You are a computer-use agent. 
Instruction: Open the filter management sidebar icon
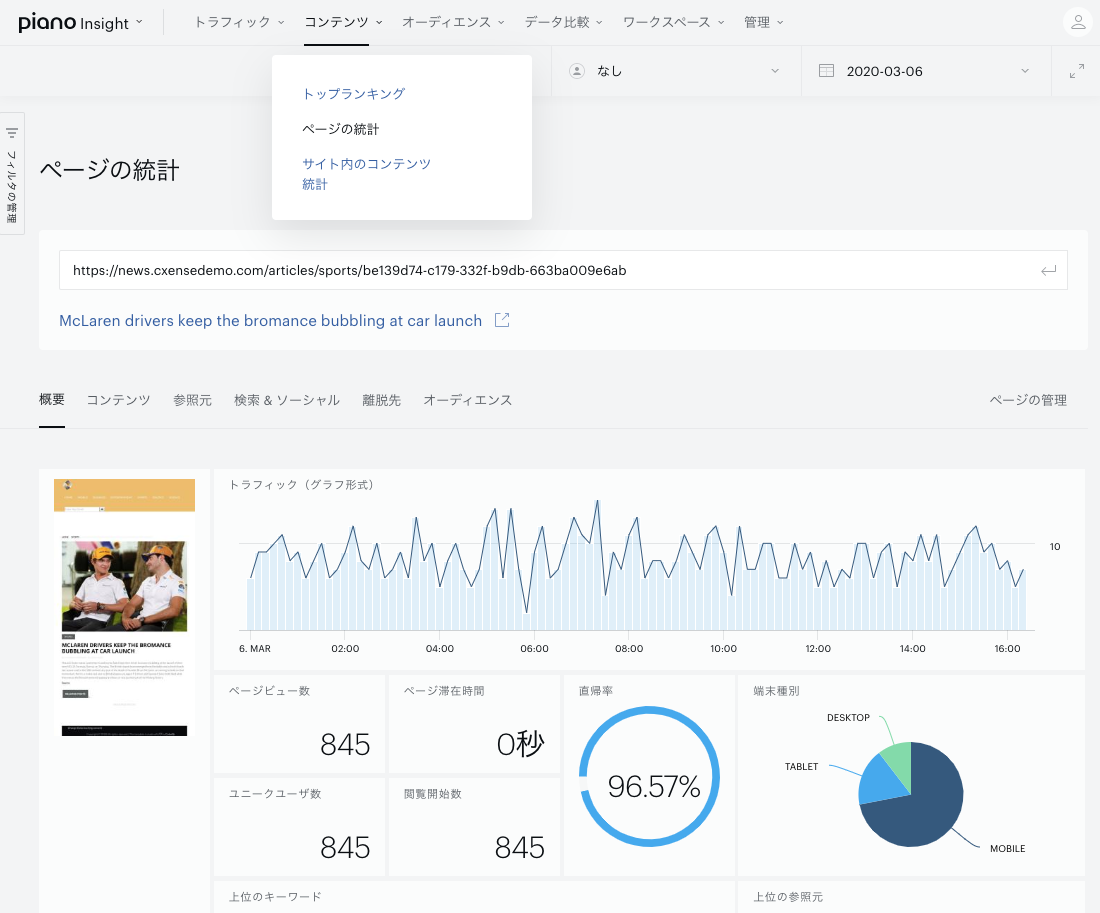[12, 133]
